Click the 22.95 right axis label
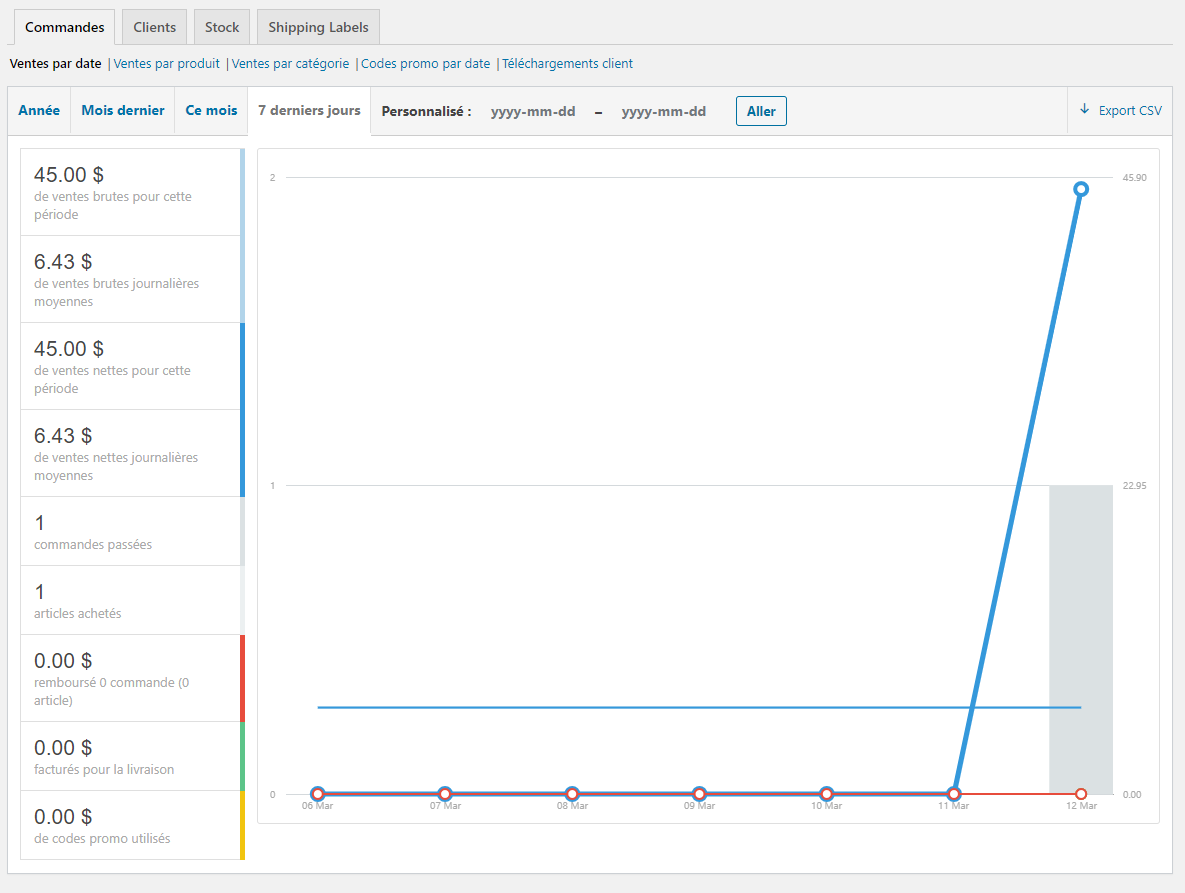1185x893 pixels. pyautogui.click(x=1134, y=486)
